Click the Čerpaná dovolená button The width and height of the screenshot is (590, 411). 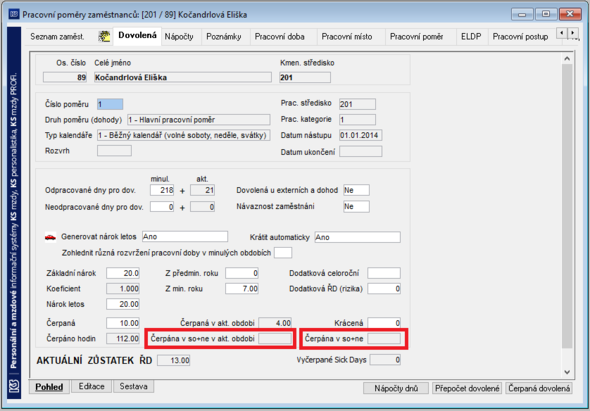click(538, 388)
